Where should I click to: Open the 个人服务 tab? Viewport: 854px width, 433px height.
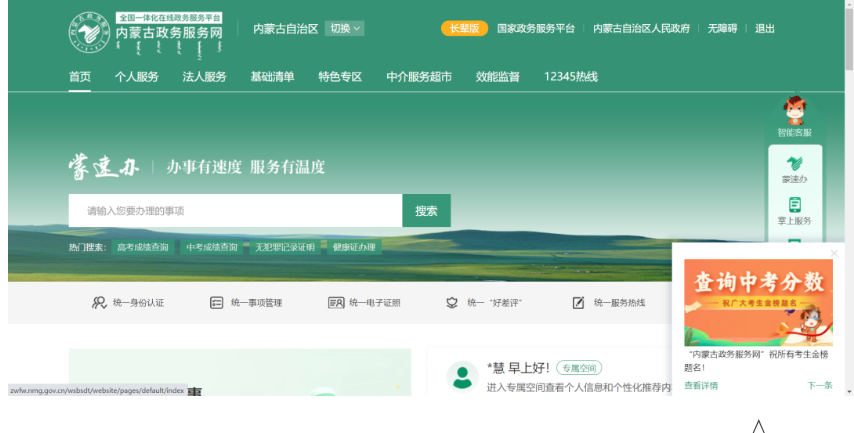136,77
